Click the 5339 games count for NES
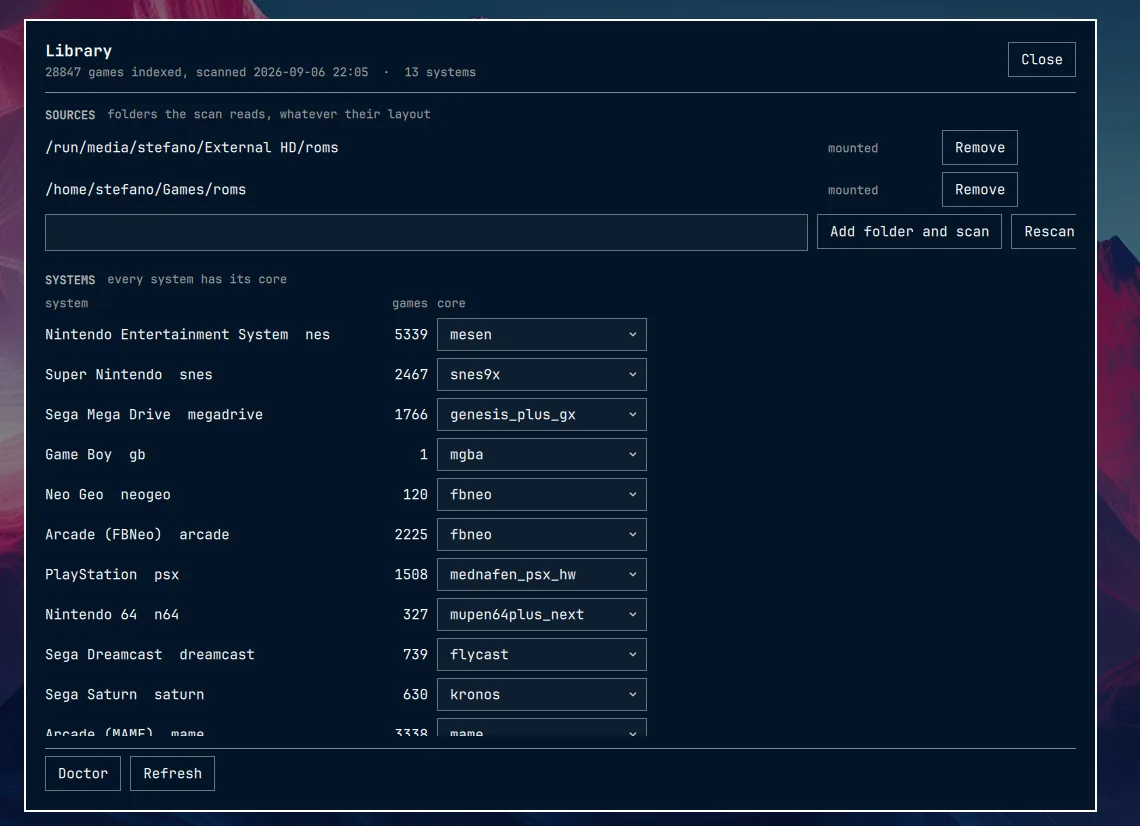The width and height of the screenshot is (1140, 826). [x=411, y=334]
